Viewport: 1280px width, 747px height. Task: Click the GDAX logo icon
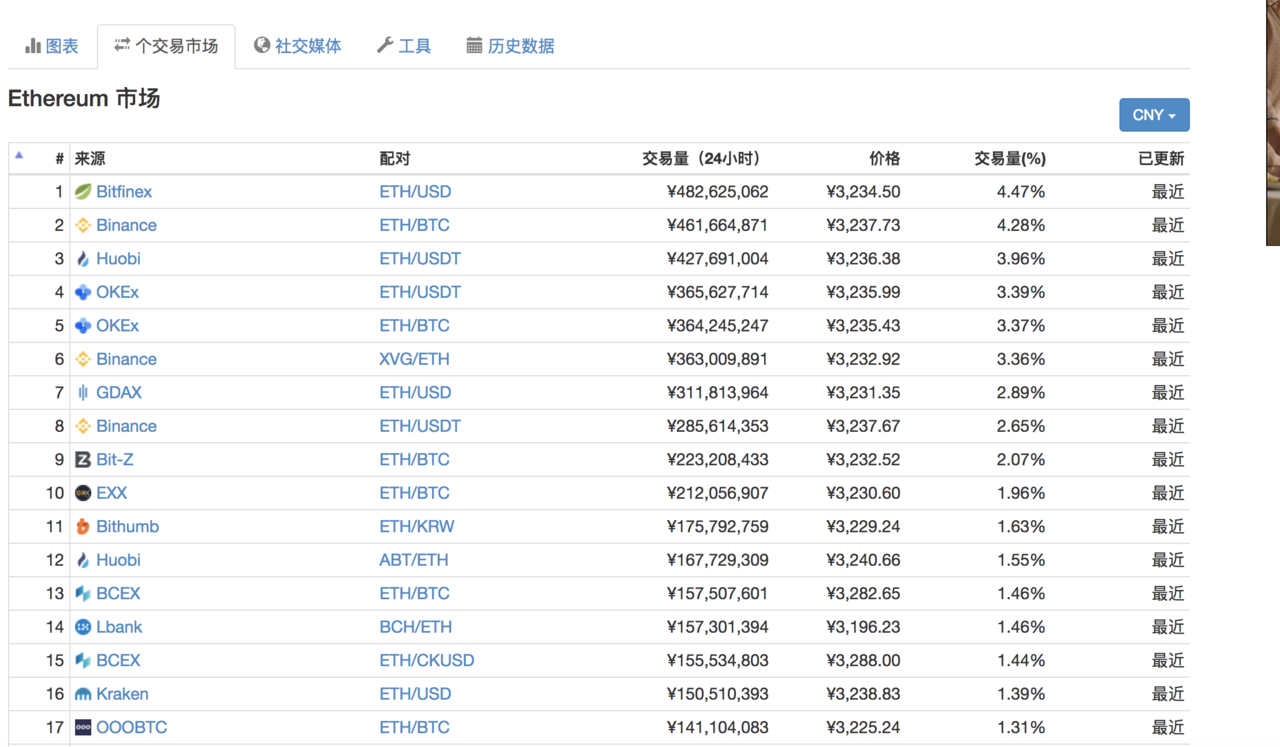[83, 393]
